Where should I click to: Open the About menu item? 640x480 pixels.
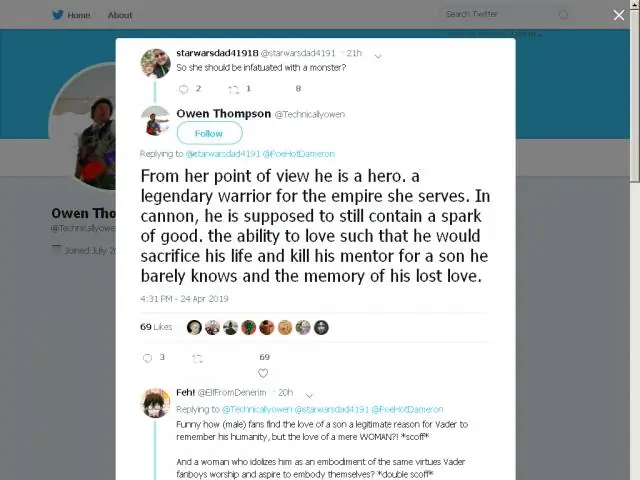[120, 16]
